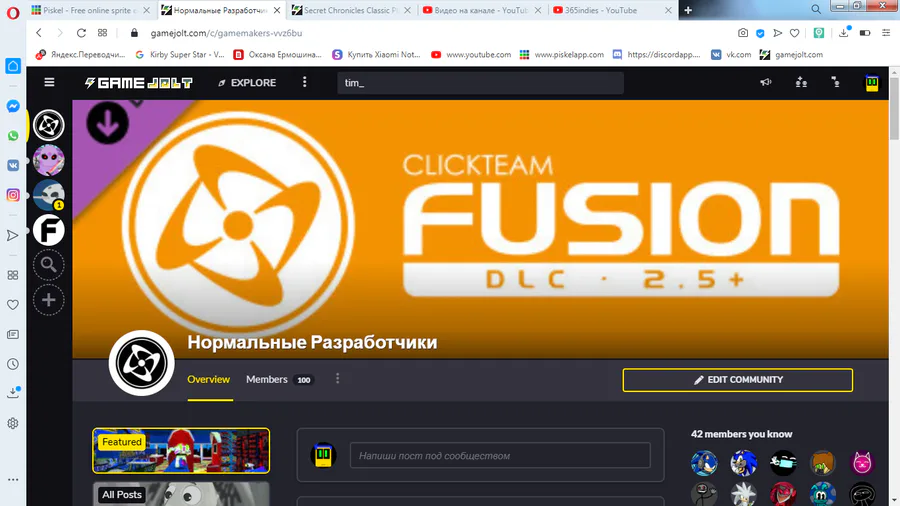
Task: Open a new browser tab
Action: pos(688,10)
